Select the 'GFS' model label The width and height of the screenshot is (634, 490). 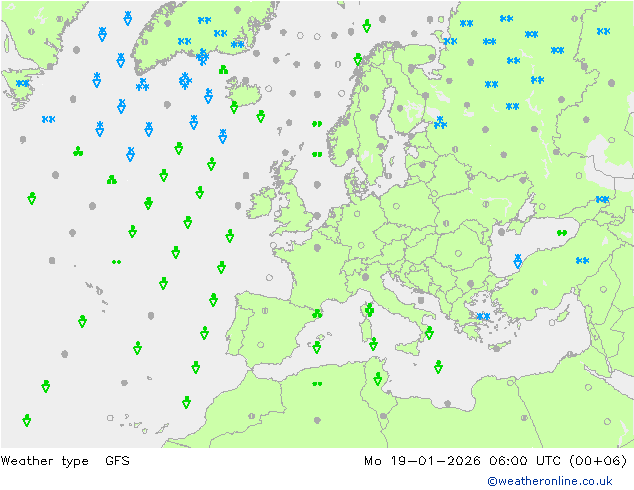[x=117, y=460]
